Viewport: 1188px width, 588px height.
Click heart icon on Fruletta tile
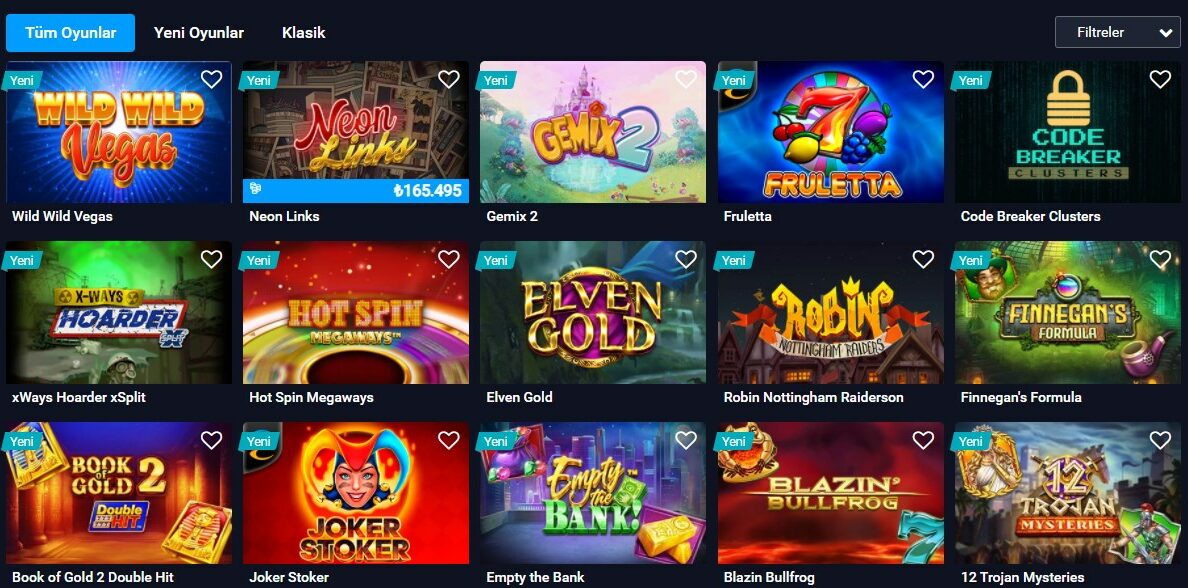(923, 79)
